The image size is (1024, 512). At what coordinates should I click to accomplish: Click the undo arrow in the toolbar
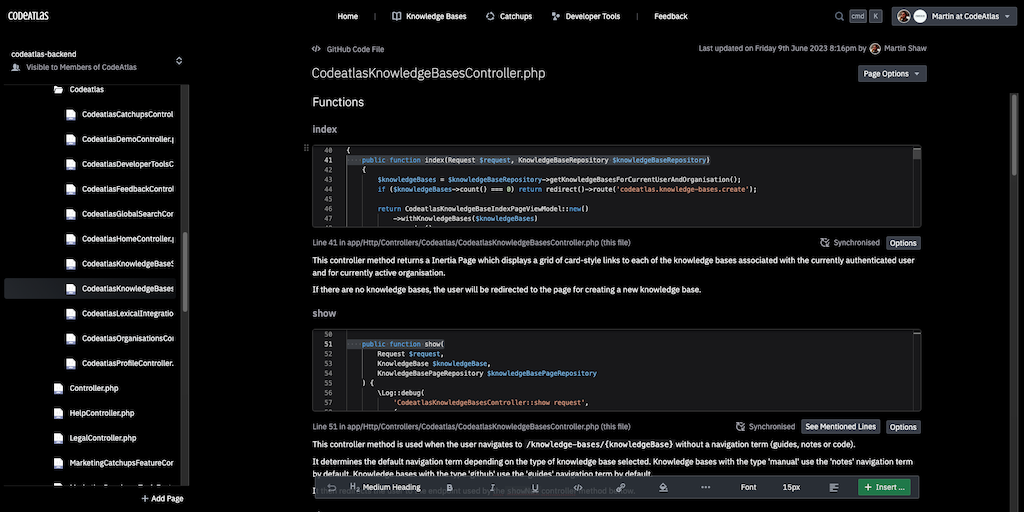331,487
